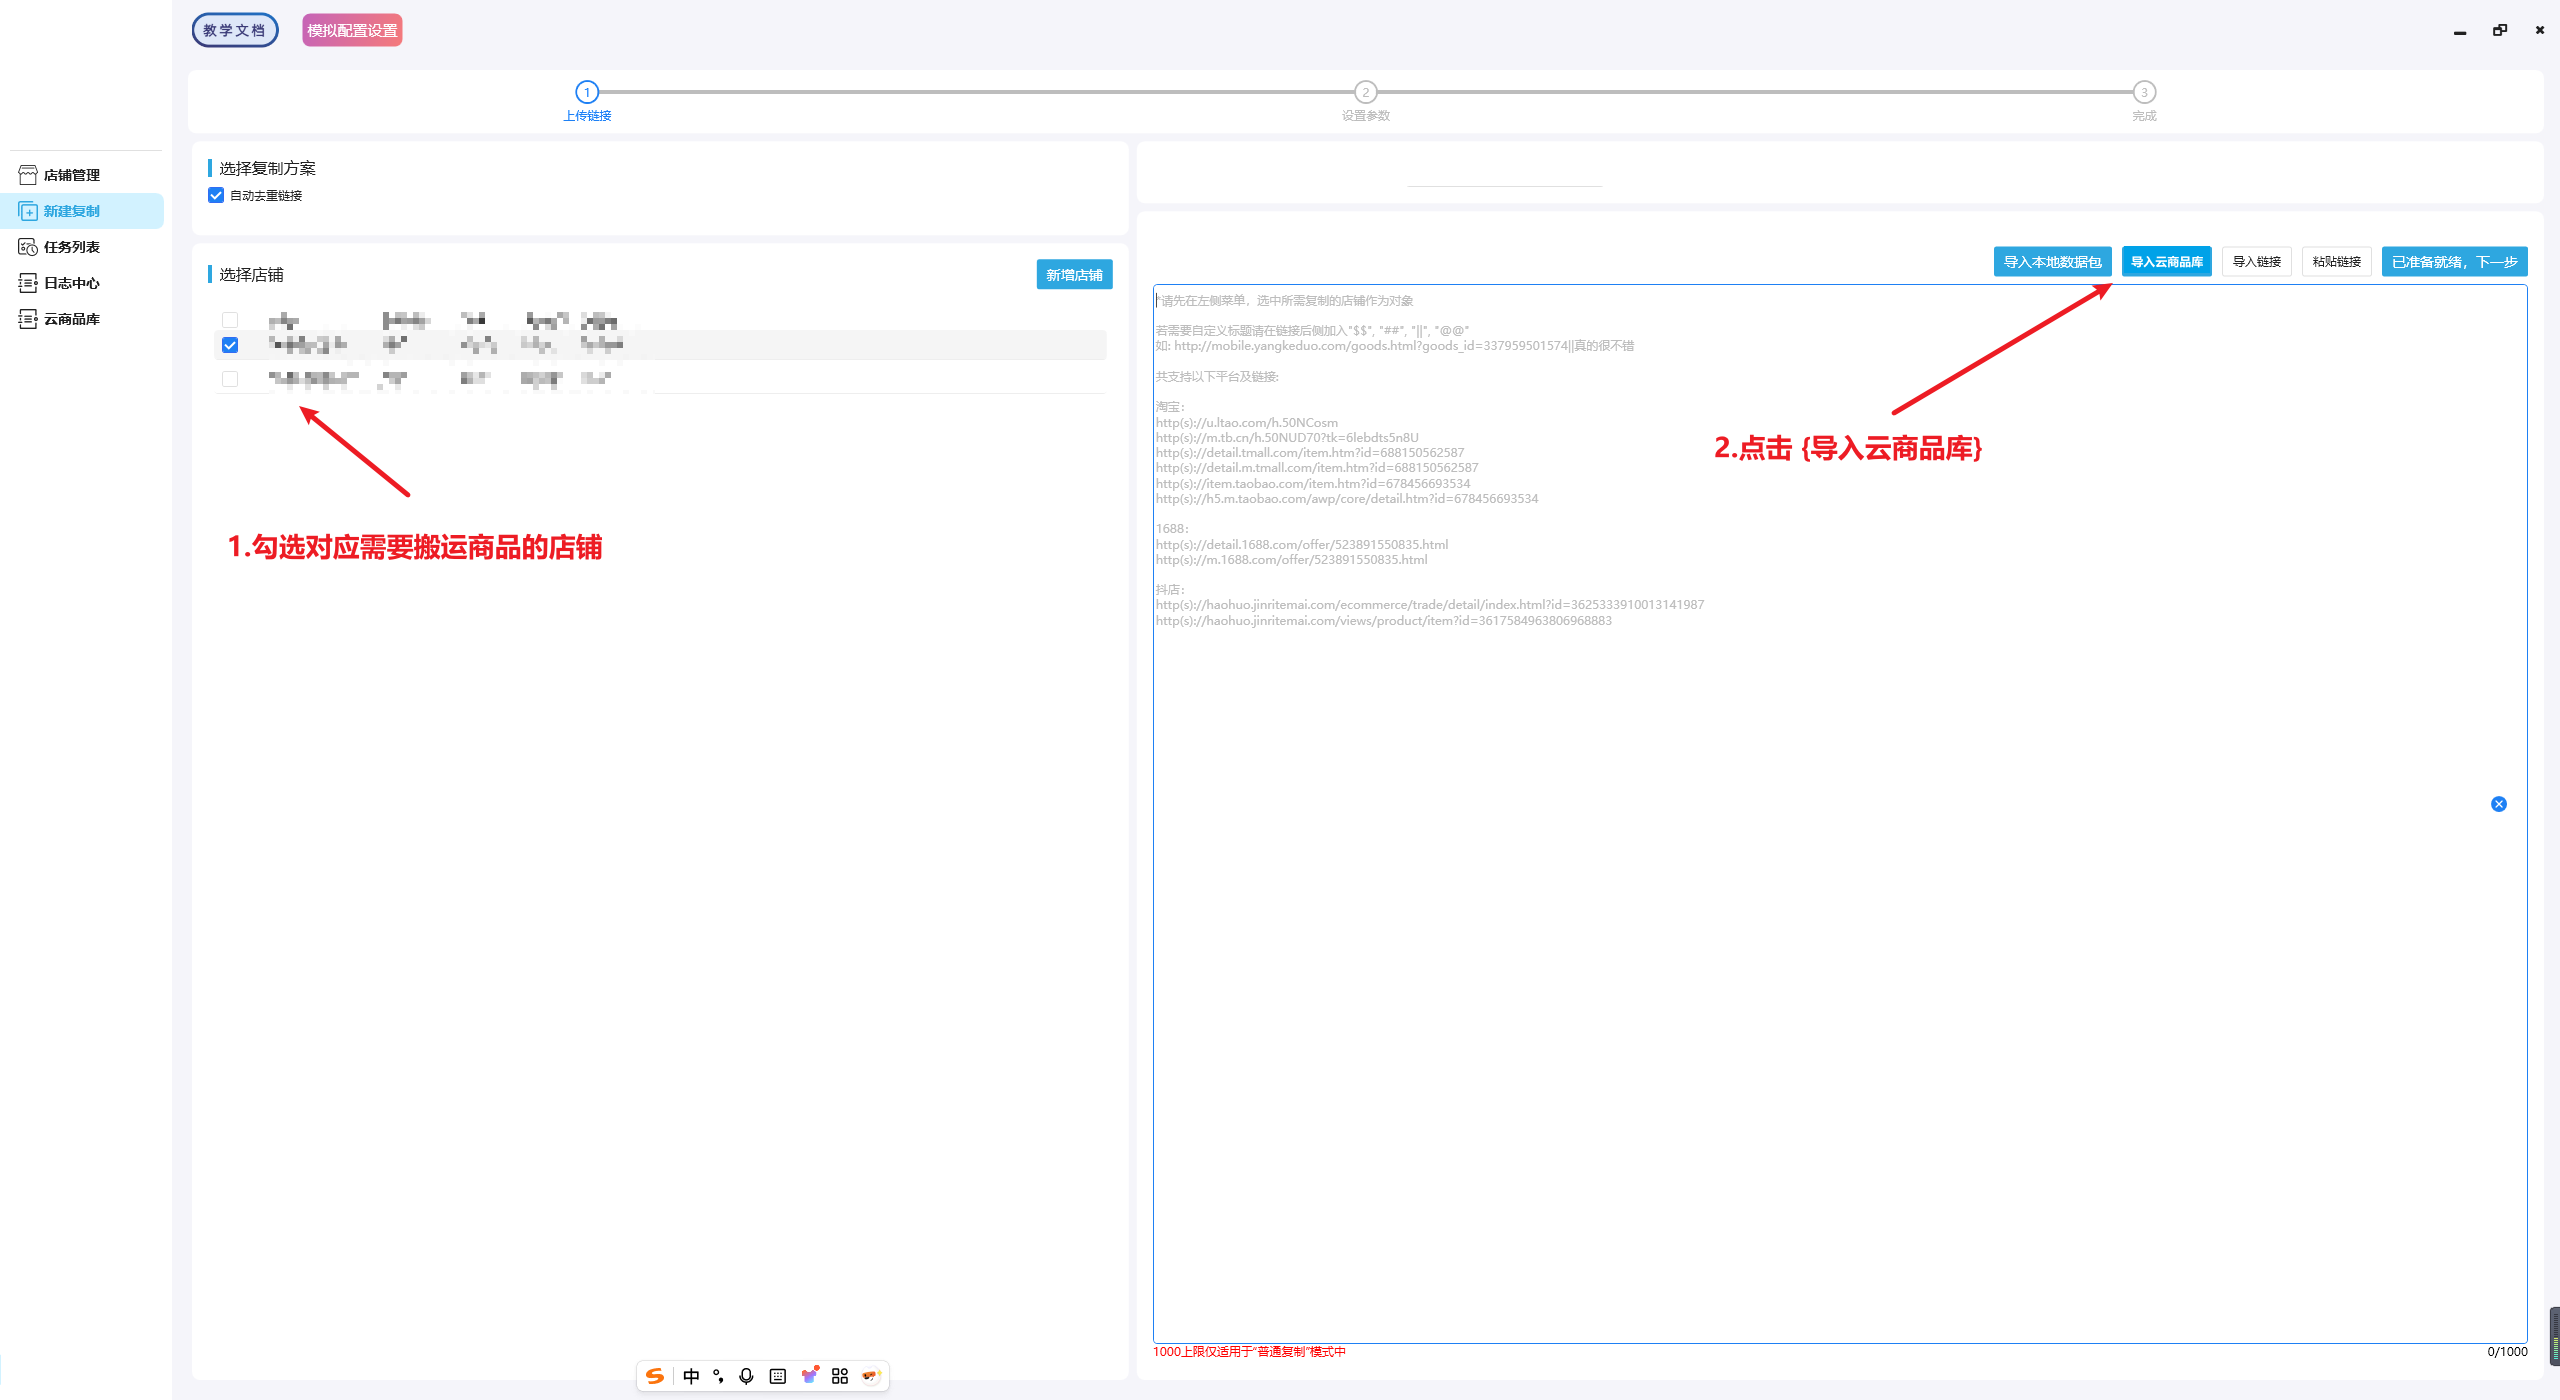This screenshot has height=1400, width=2560.
Task: Open the IME soft keyboard icon
Action: pyautogui.click(x=777, y=1376)
